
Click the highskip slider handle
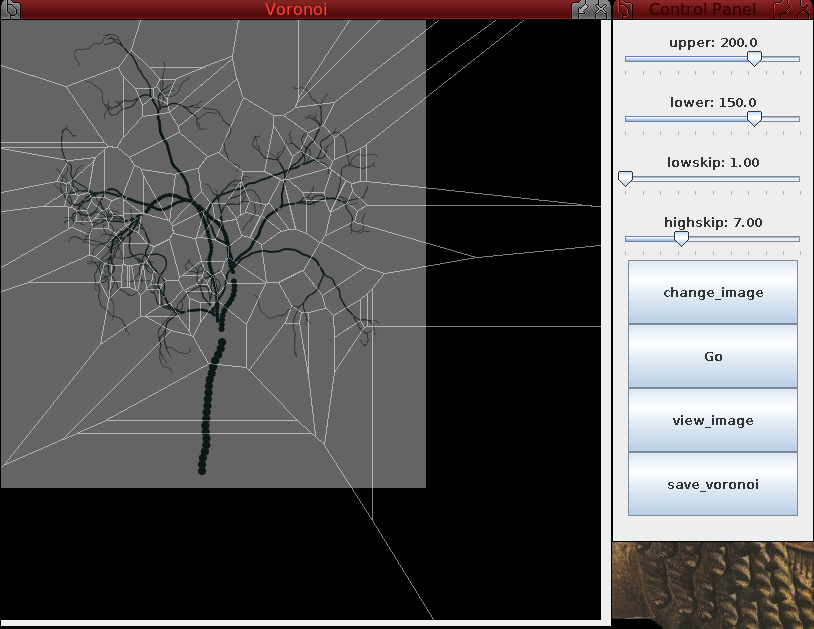[x=681, y=239]
